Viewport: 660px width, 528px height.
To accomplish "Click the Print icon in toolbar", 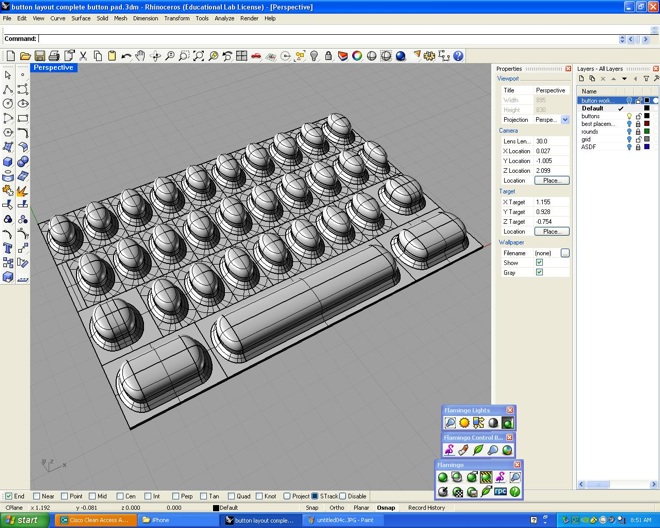I will click(53, 56).
